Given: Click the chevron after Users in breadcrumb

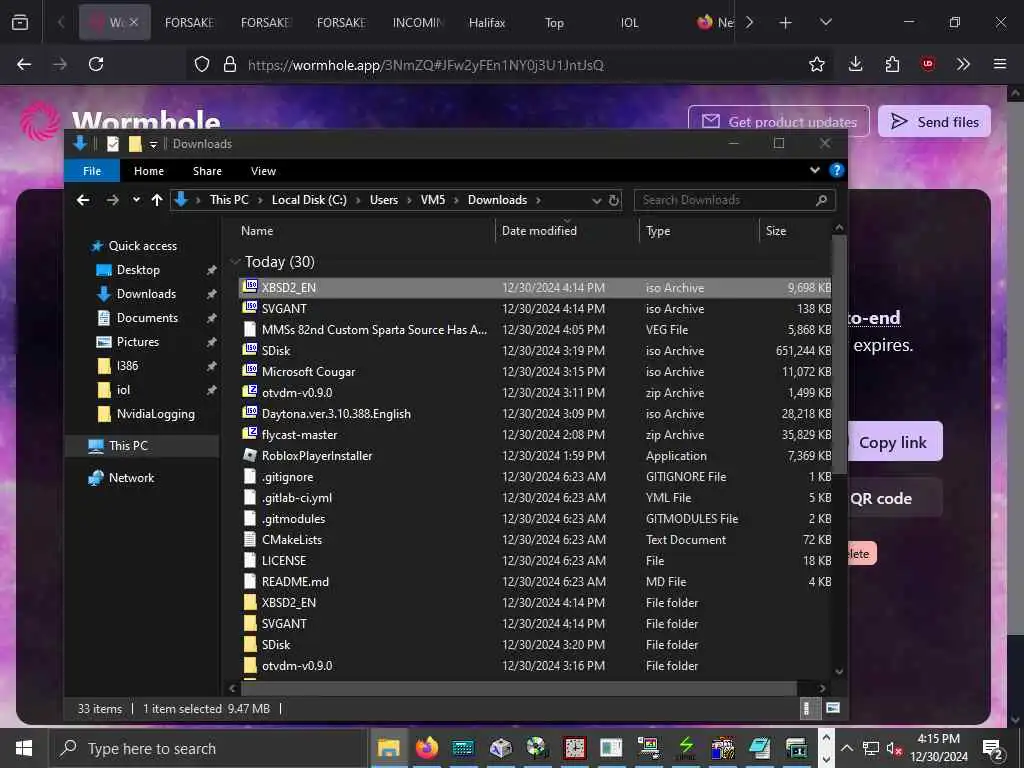Looking at the screenshot, I should click(409, 200).
